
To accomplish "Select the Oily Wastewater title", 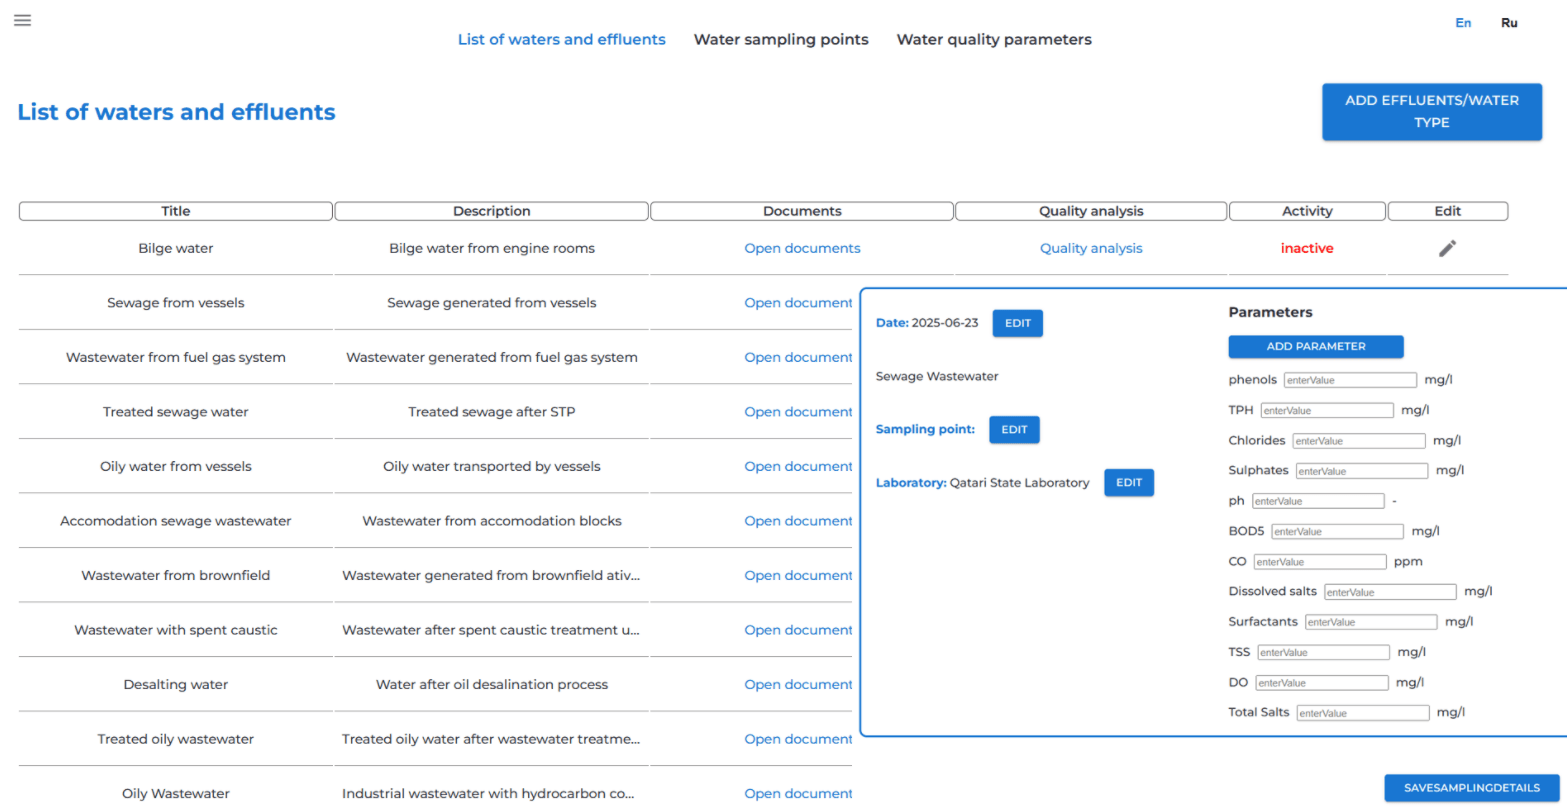I will (x=176, y=793).
